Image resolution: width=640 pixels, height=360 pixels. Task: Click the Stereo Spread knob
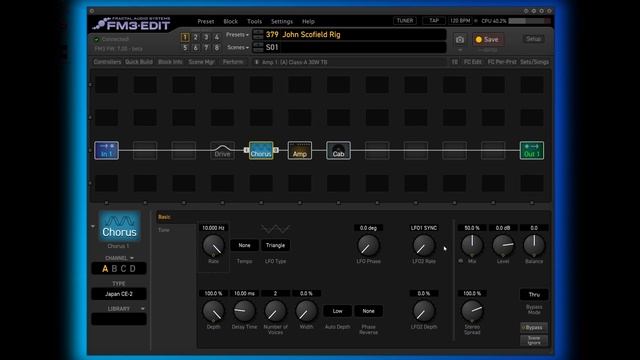472,311
